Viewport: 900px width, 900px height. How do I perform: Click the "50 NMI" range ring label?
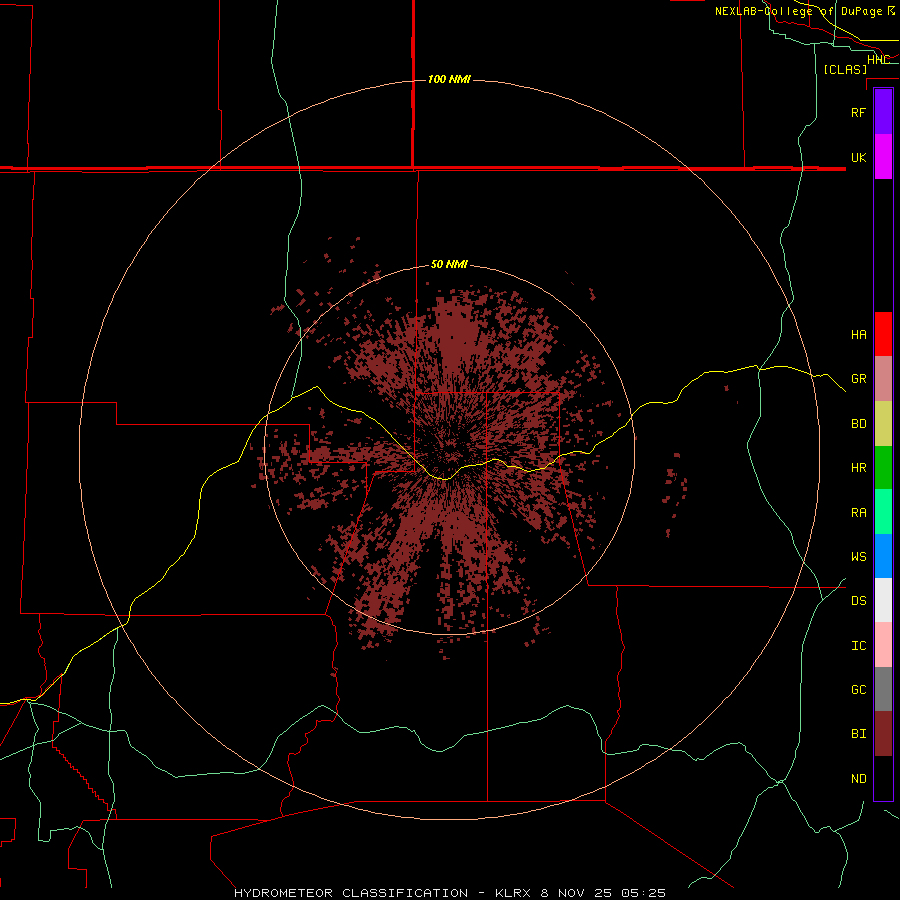pos(449,264)
